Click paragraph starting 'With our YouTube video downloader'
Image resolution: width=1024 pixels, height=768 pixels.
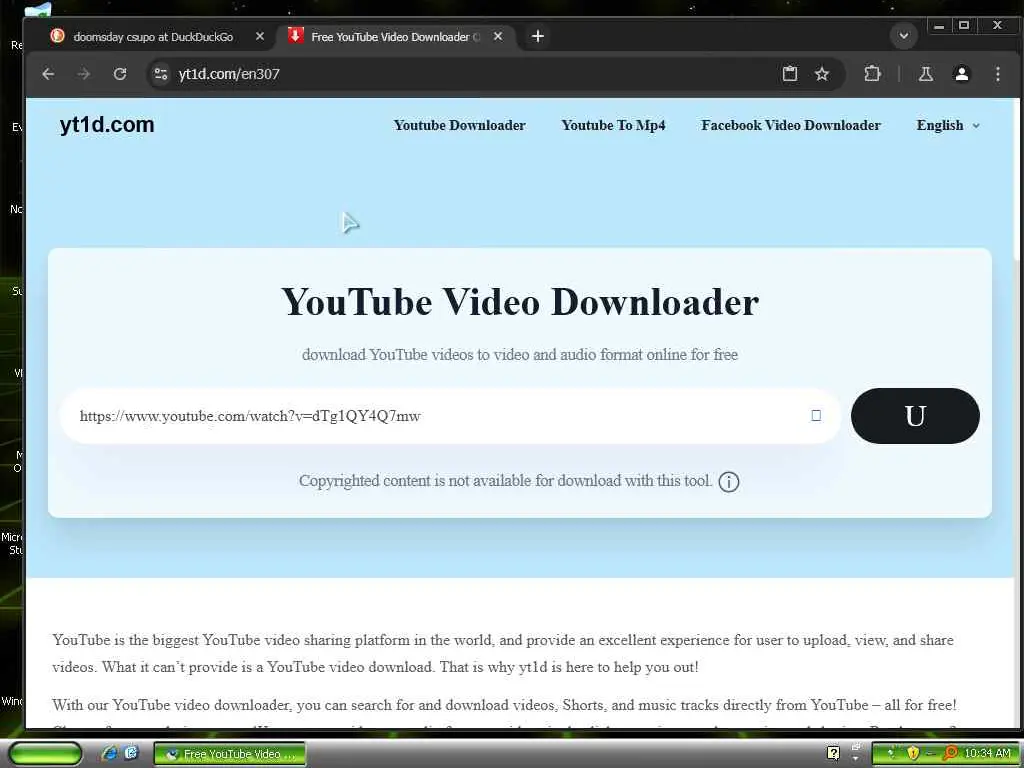(504, 712)
